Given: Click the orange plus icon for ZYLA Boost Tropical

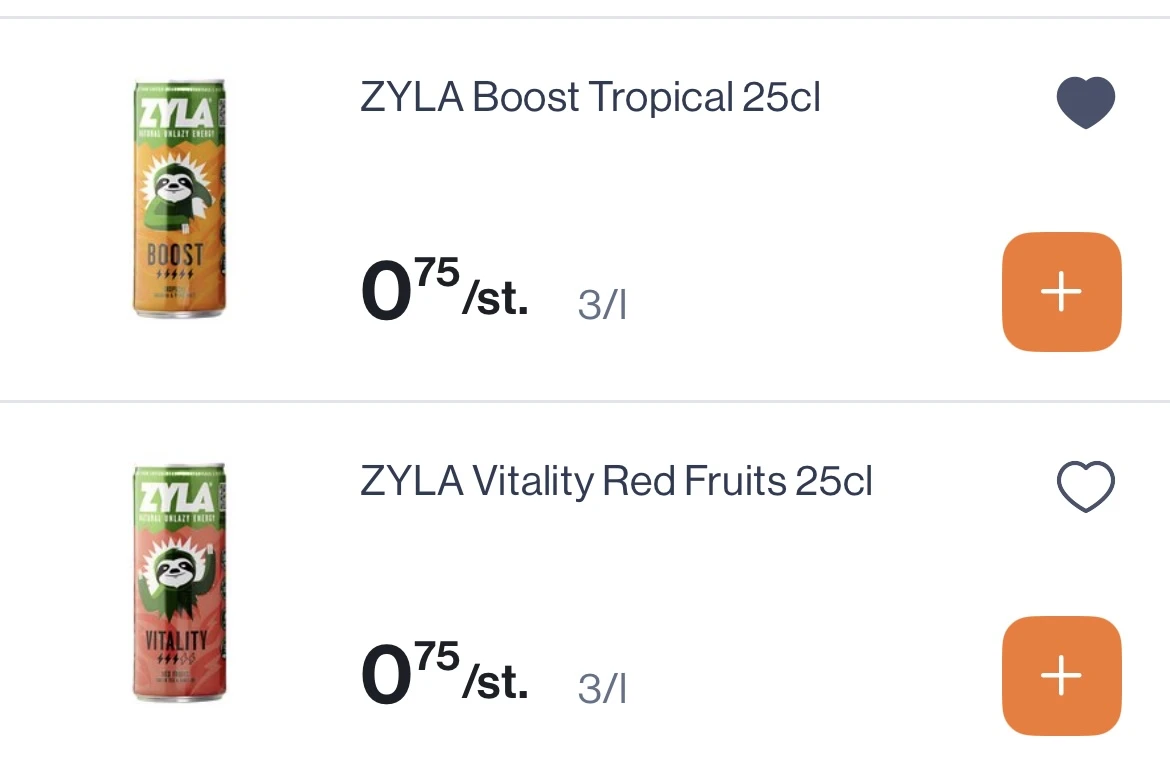Looking at the screenshot, I should tap(1061, 291).
